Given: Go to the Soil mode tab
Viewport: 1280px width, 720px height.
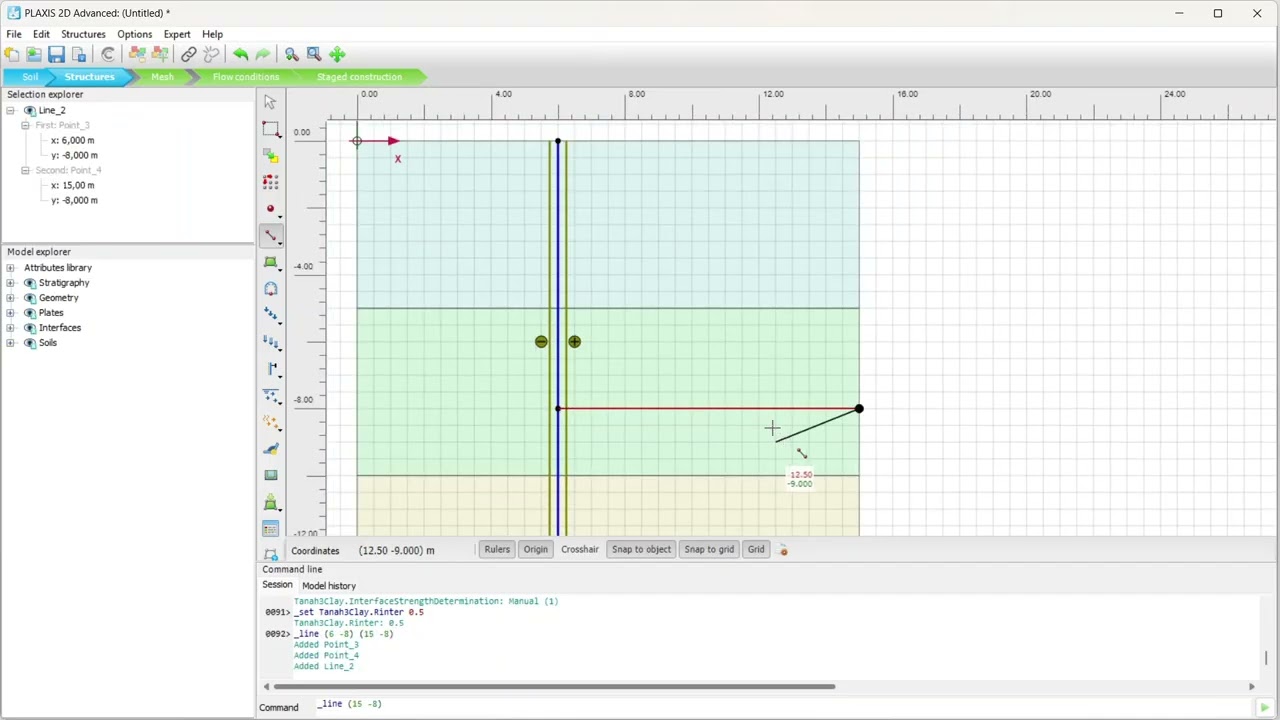Looking at the screenshot, I should click(30, 77).
